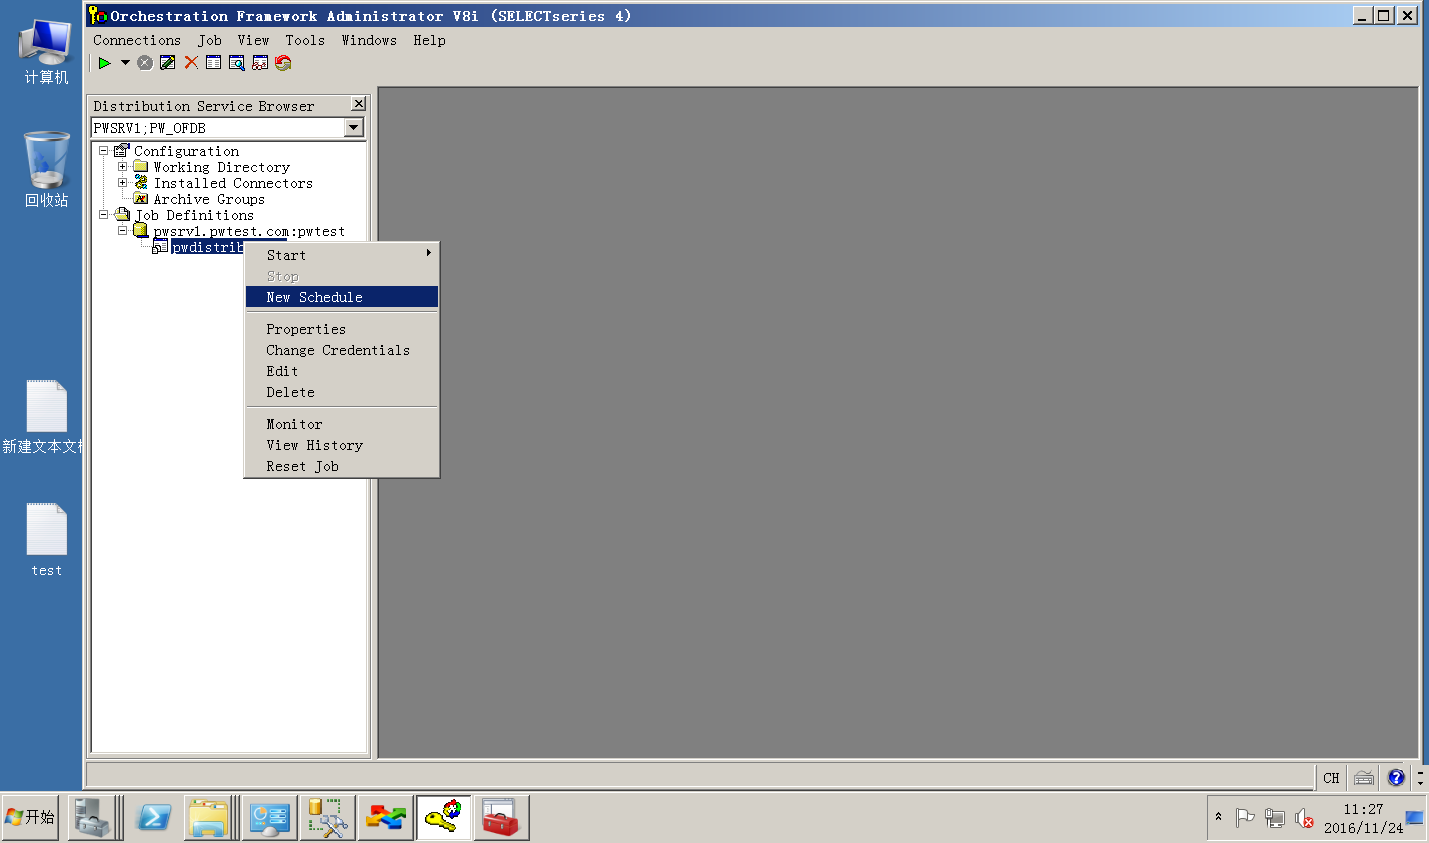Click the CH language bar indicator
This screenshot has width=1429, height=843.
point(1331,778)
